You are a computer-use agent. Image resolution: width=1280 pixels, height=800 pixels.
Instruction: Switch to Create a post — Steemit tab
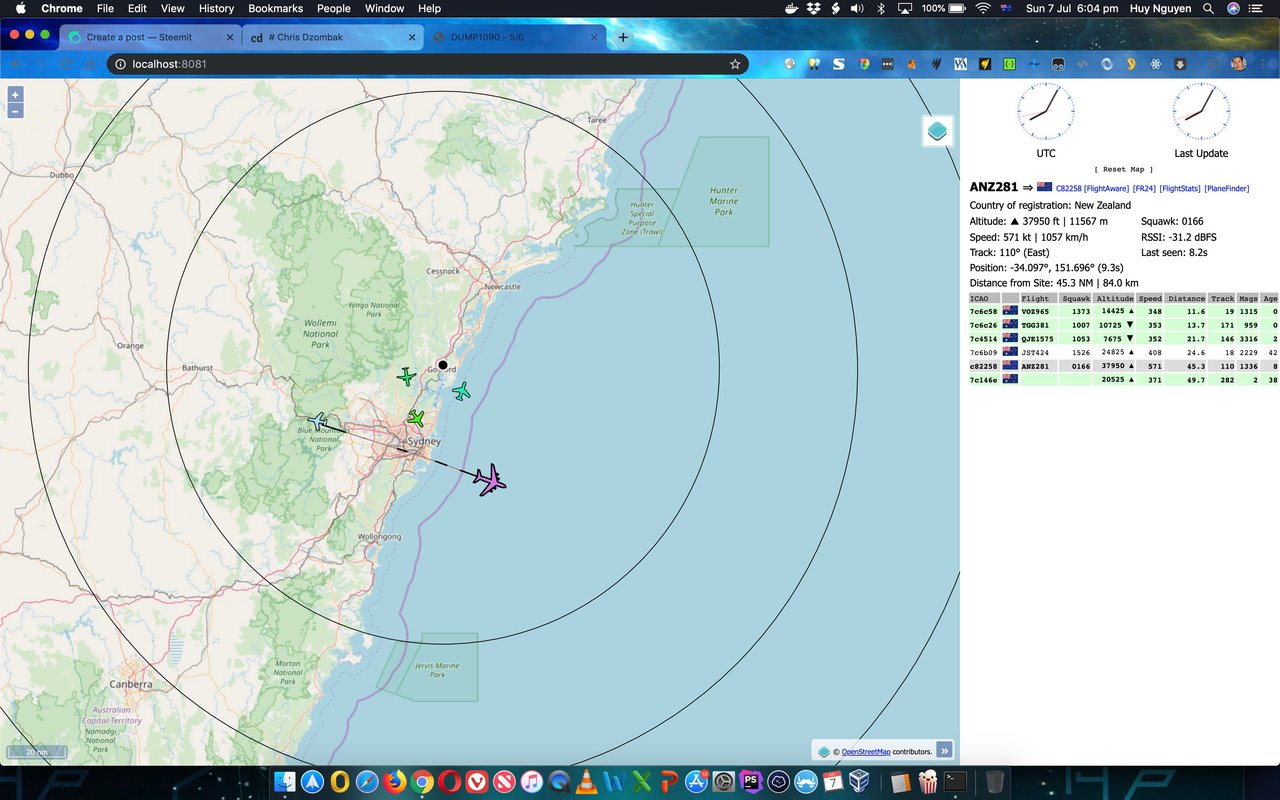coord(150,37)
